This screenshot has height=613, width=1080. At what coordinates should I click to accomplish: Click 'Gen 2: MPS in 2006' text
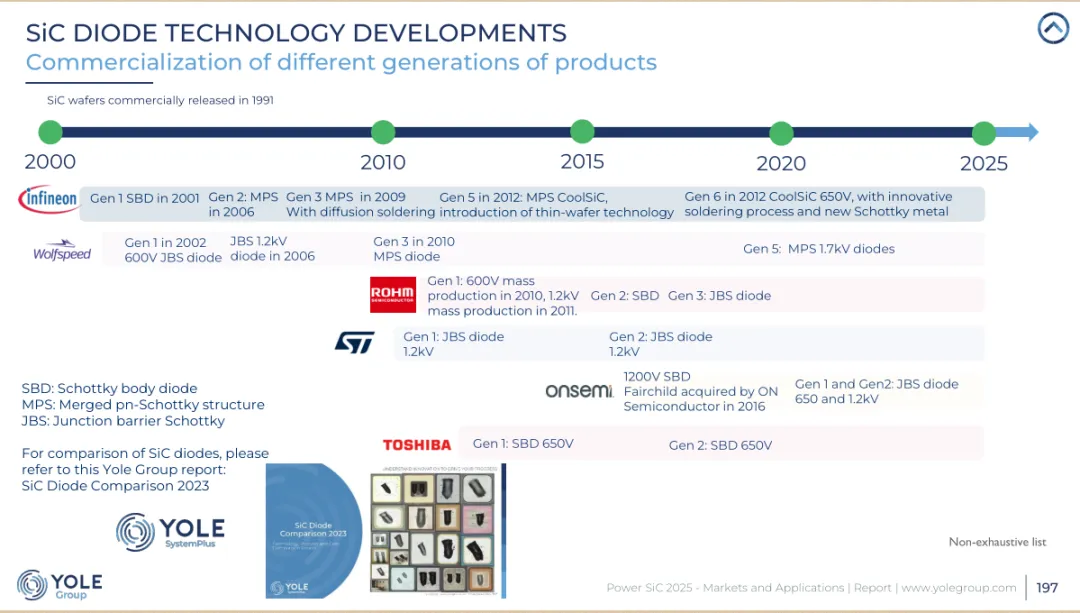pyautogui.click(x=243, y=205)
